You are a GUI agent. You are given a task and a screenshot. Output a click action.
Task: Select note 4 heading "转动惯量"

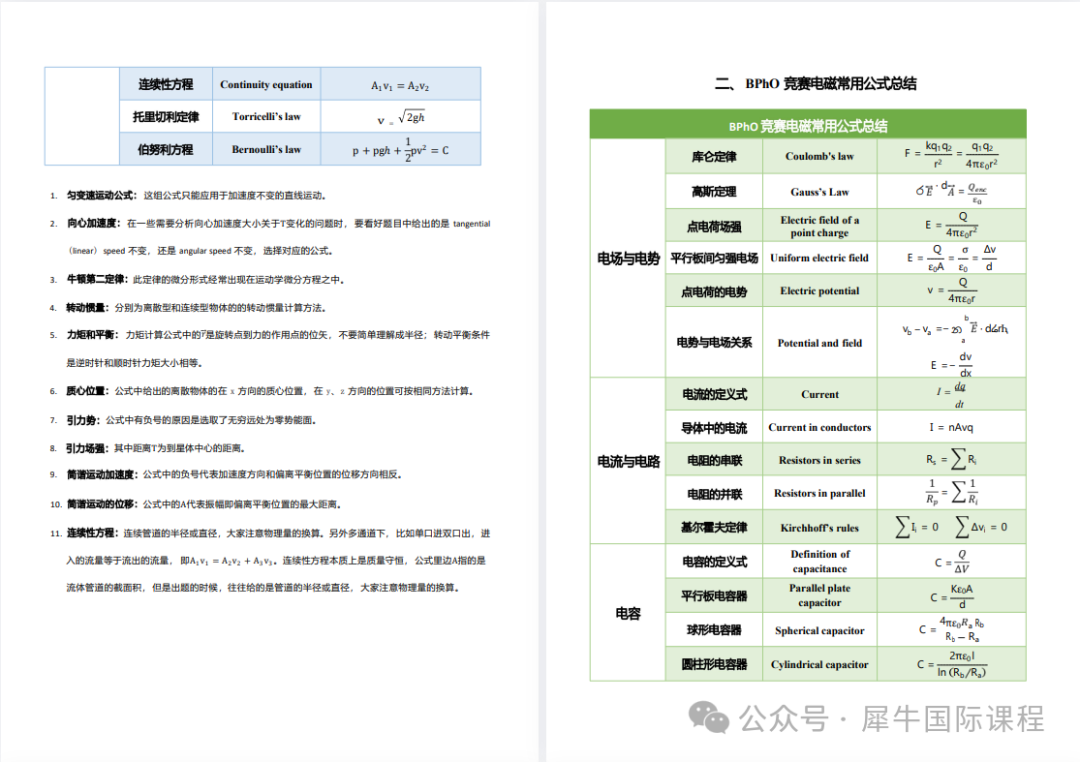[87, 307]
